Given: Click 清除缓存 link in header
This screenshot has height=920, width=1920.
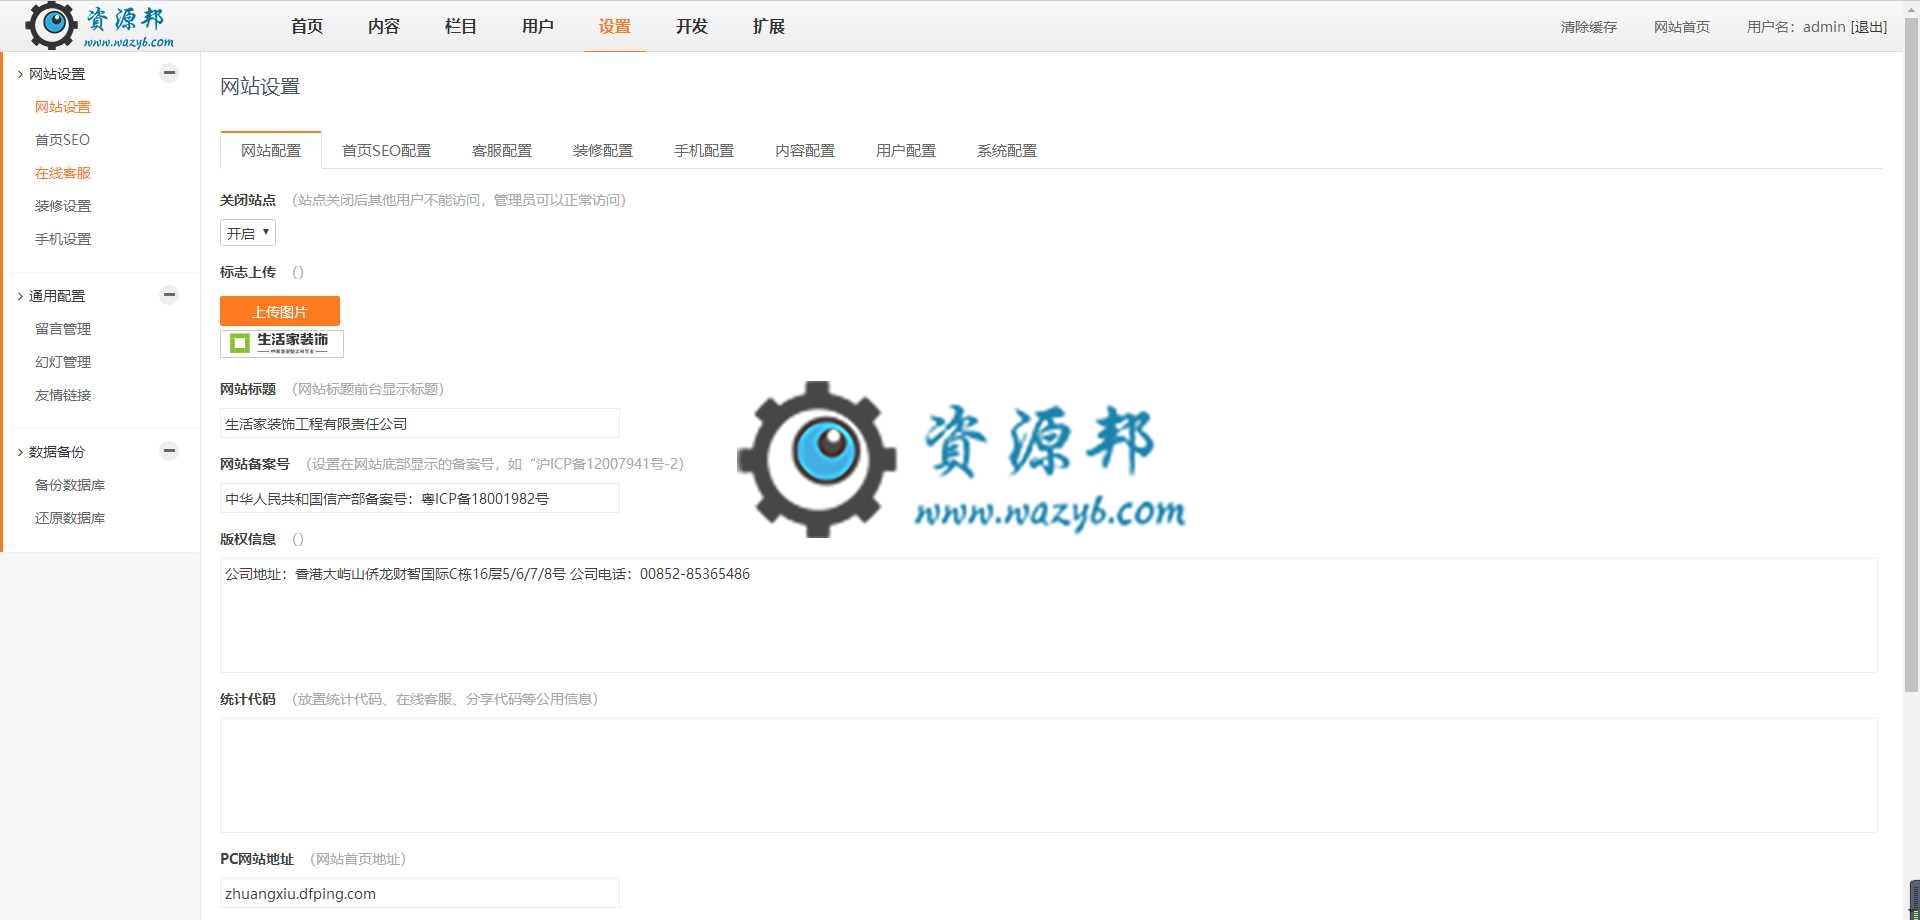Looking at the screenshot, I should click(x=1589, y=27).
